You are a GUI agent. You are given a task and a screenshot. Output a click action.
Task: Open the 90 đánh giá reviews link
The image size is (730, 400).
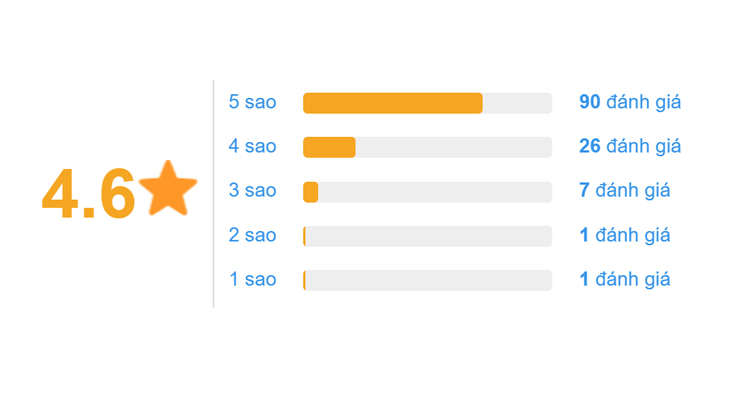tap(630, 102)
